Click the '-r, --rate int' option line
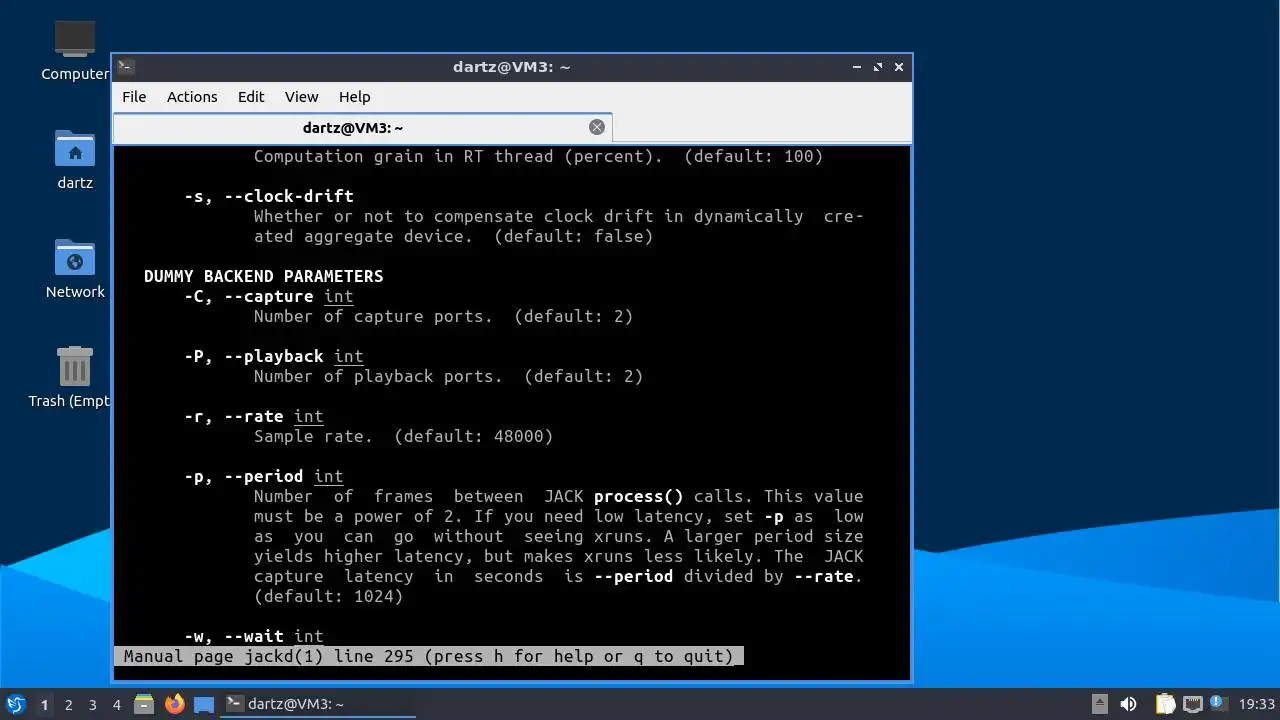 (x=254, y=416)
